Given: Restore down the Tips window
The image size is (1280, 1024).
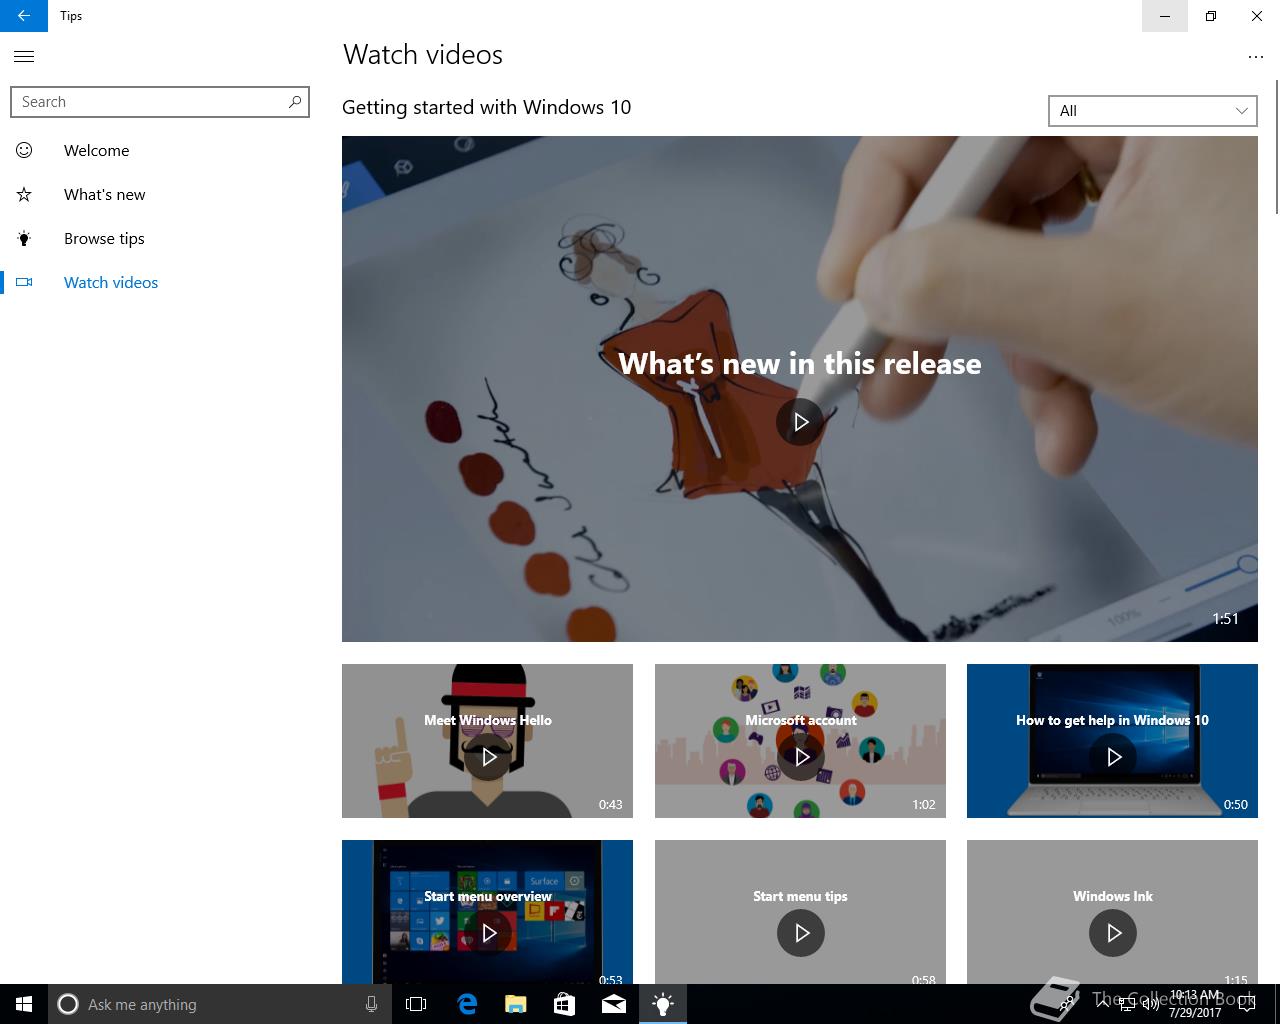Looking at the screenshot, I should (1211, 16).
